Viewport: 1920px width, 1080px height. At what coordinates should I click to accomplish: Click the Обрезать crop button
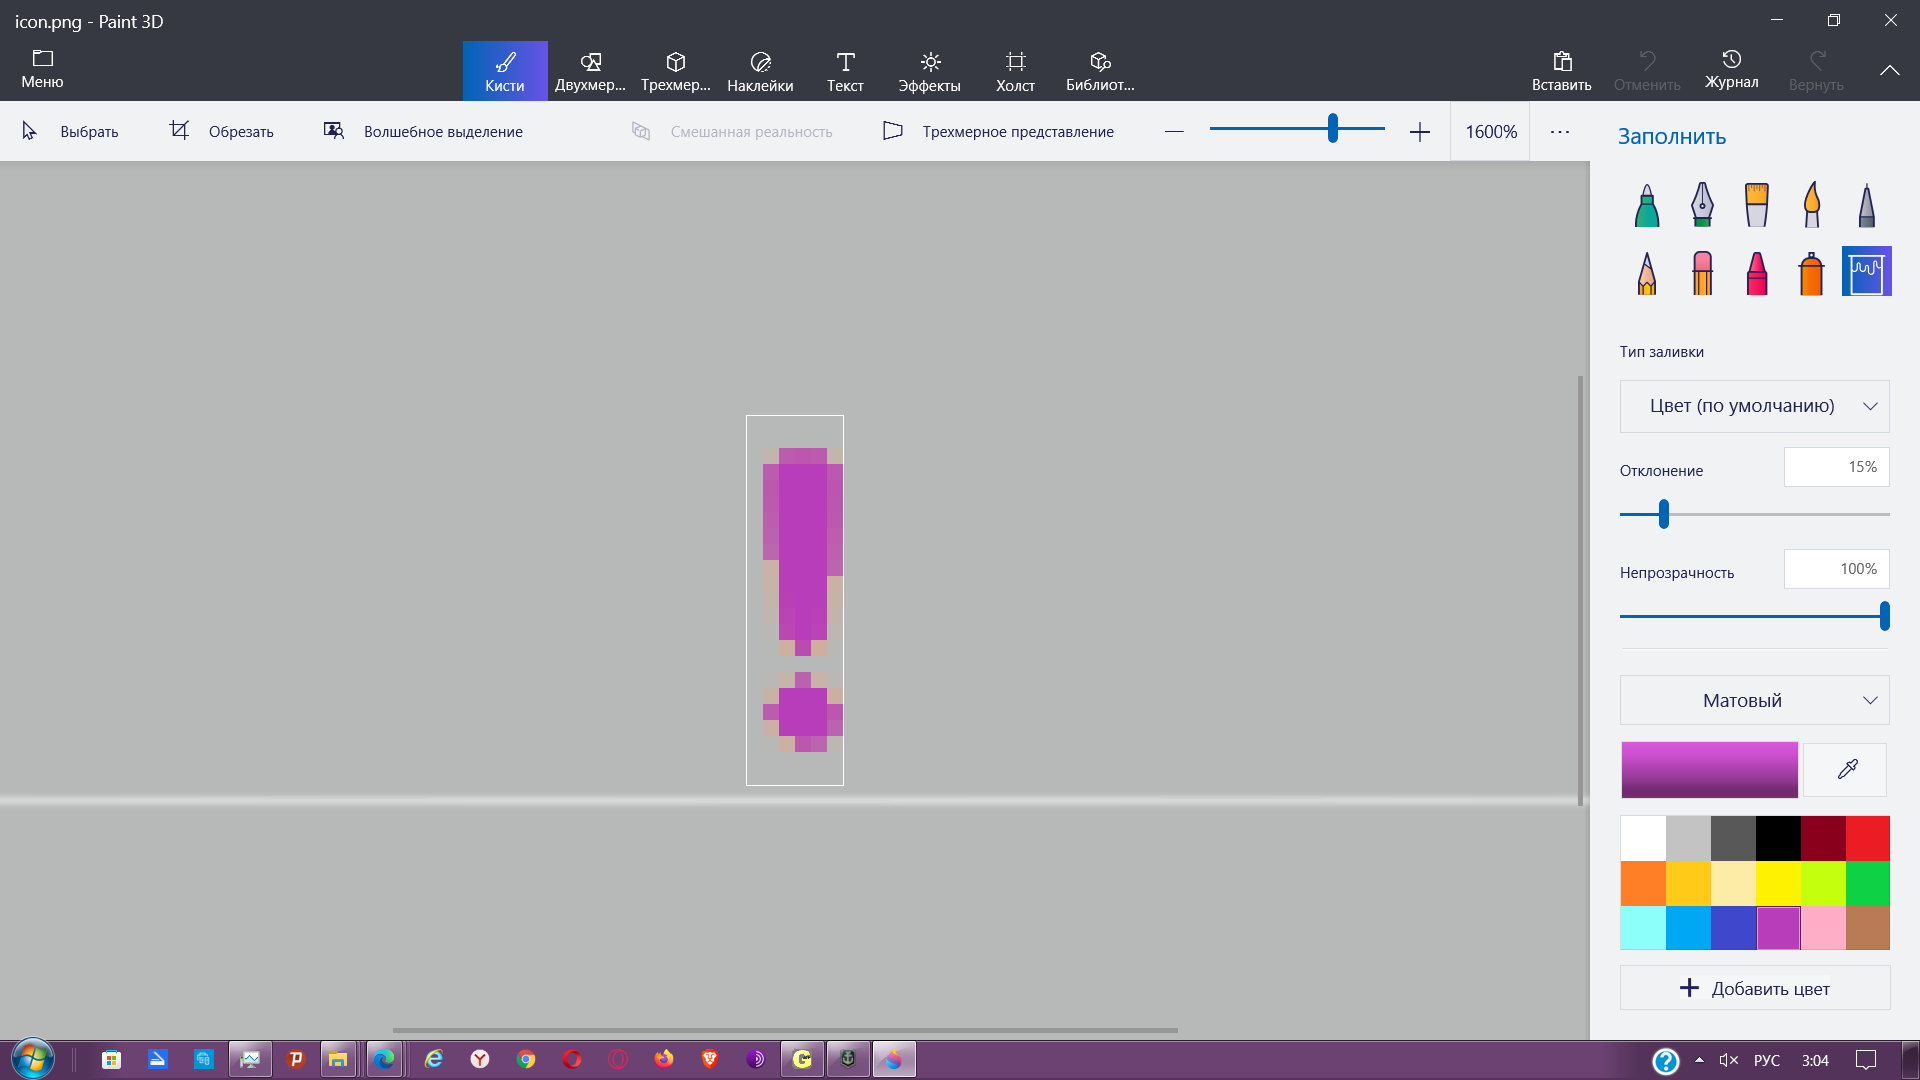tap(221, 131)
